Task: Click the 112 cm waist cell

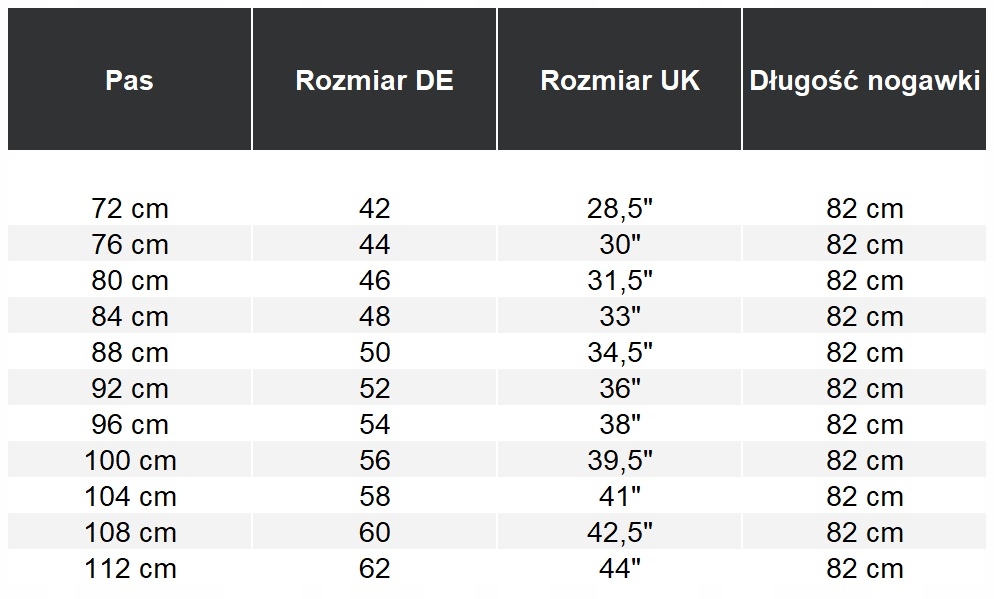Action: pyautogui.click(x=130, y=569)
